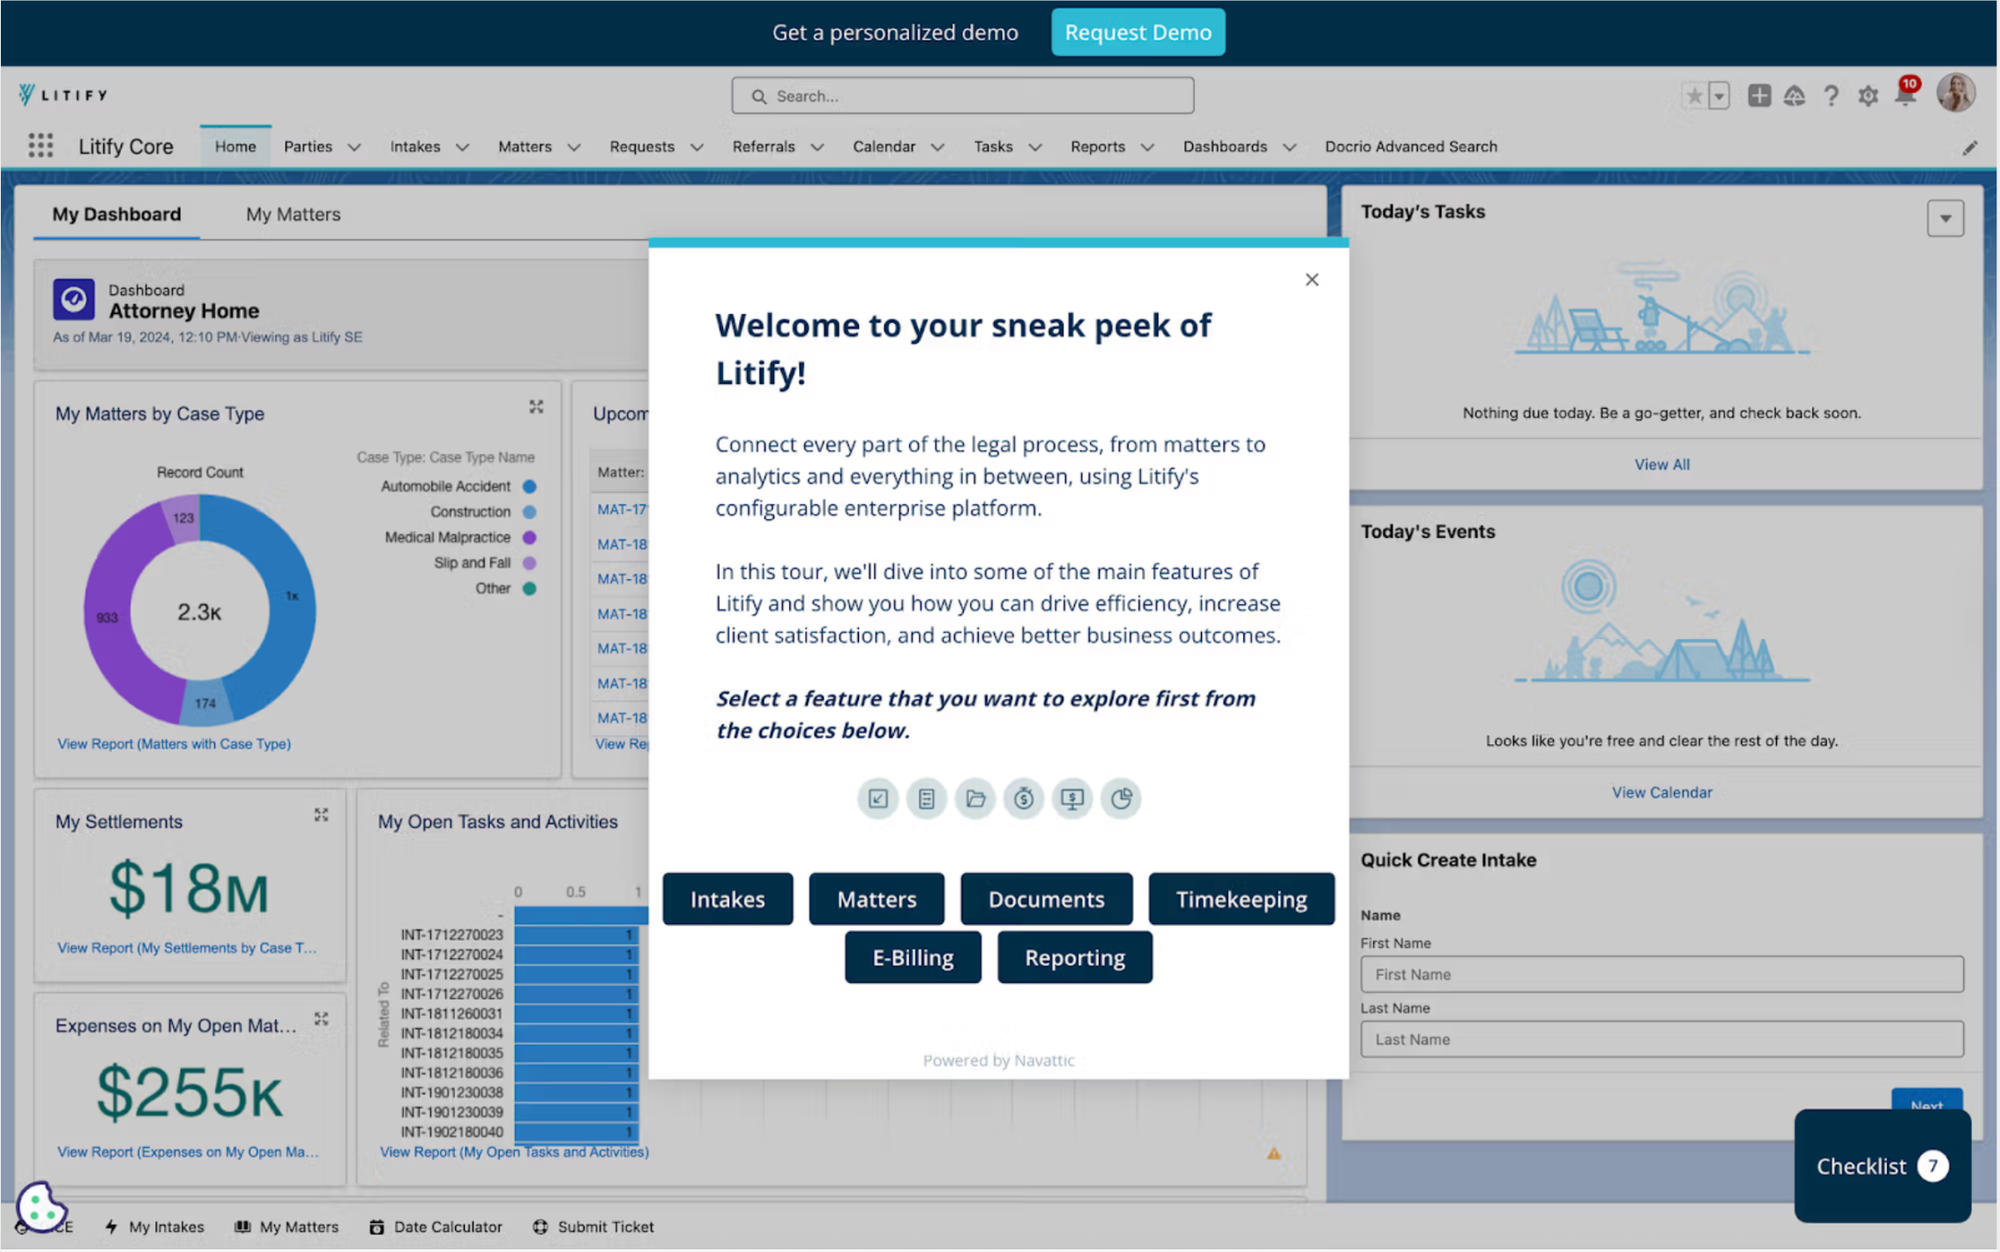The height and width of the screenshot is (1252, 2000).
Task: Click the global actions plus icon
Action: click(x=1759, y=96)
